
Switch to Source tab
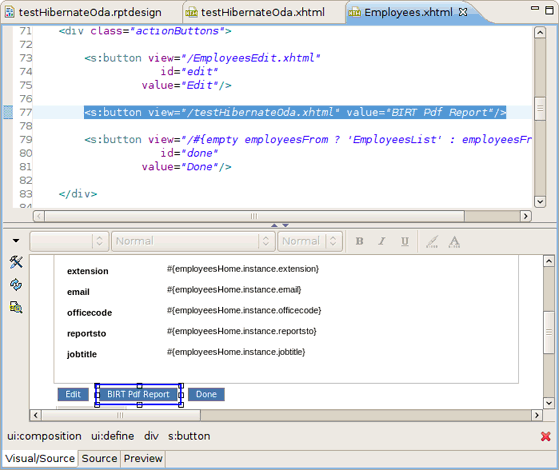99,458
